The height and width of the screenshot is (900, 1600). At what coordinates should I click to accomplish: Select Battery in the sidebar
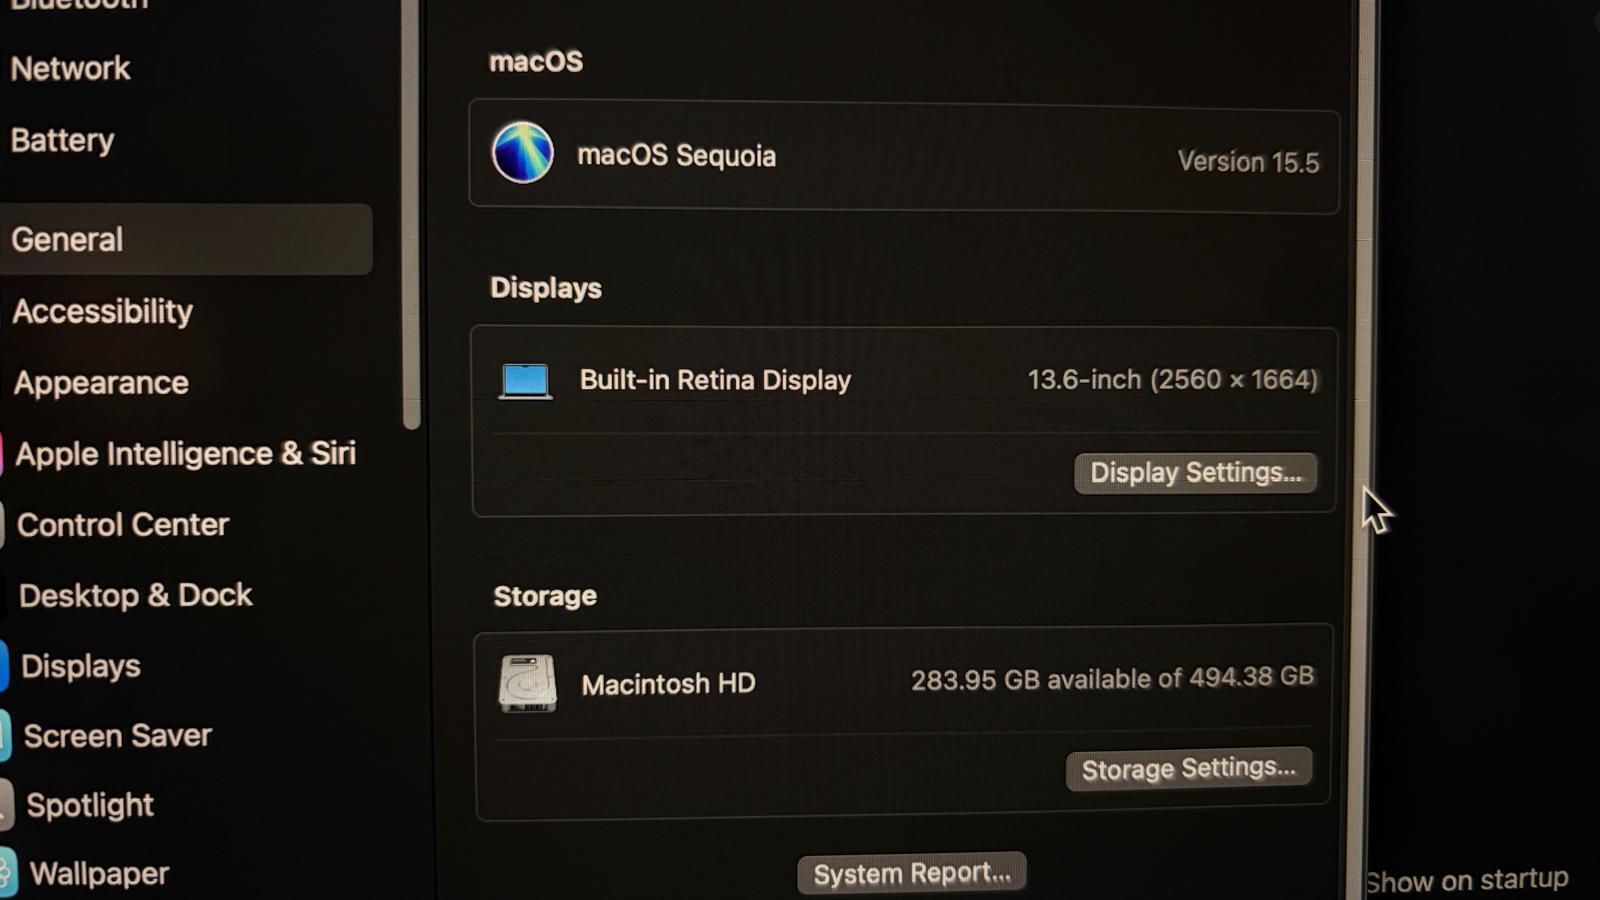(62, 140)
